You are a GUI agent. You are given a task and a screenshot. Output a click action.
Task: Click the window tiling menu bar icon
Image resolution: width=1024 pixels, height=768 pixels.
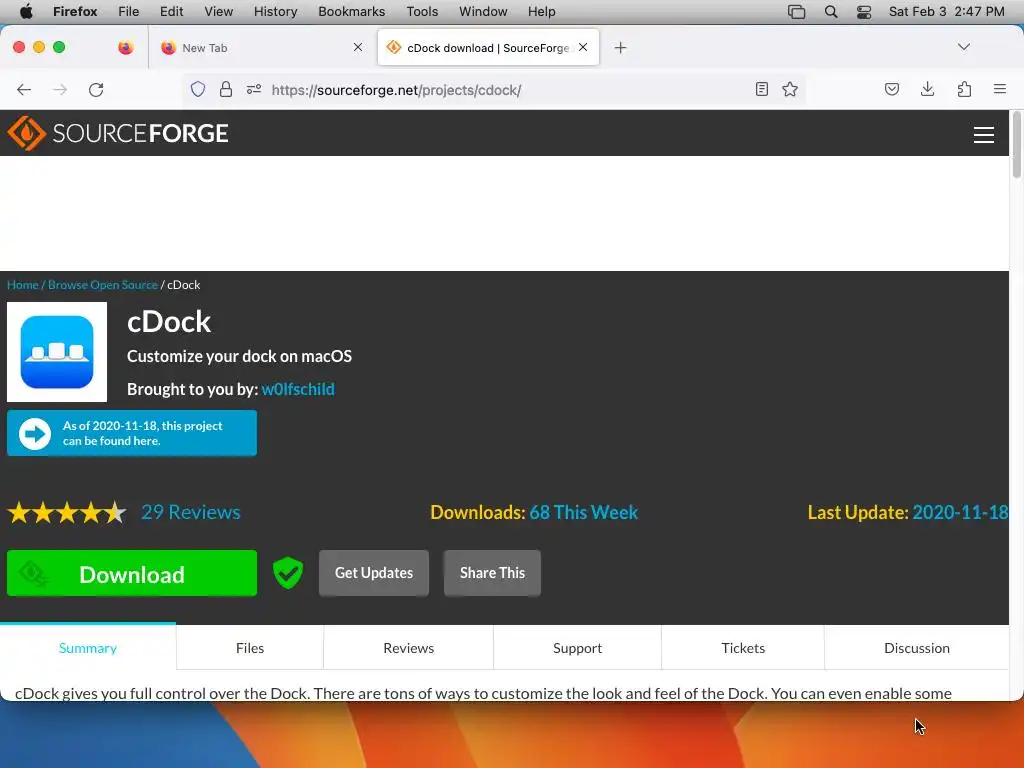[x=796, y=12]
